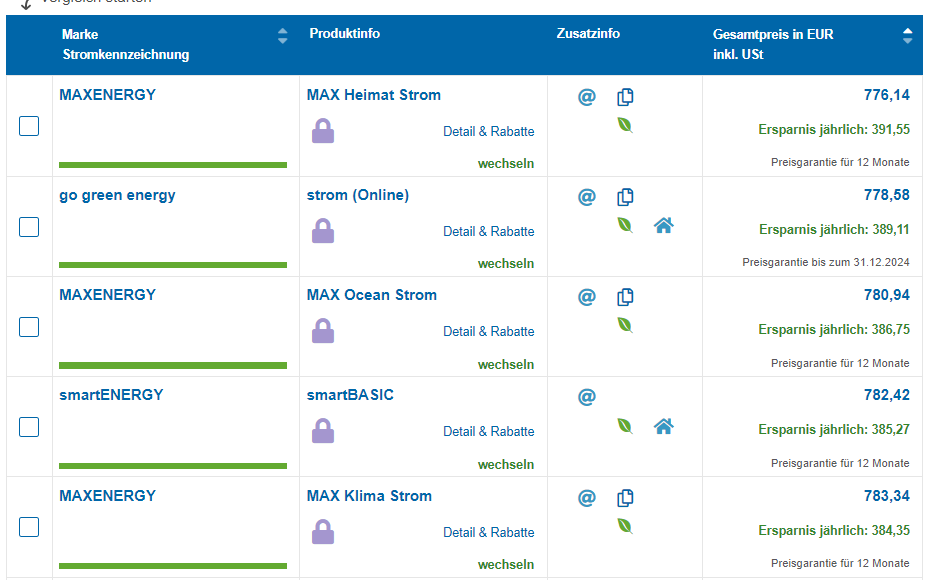The width and height of the screenshot is (928, 580).
Task: Click the @ icon in smartBASIC row
Action: click(587, 397)
